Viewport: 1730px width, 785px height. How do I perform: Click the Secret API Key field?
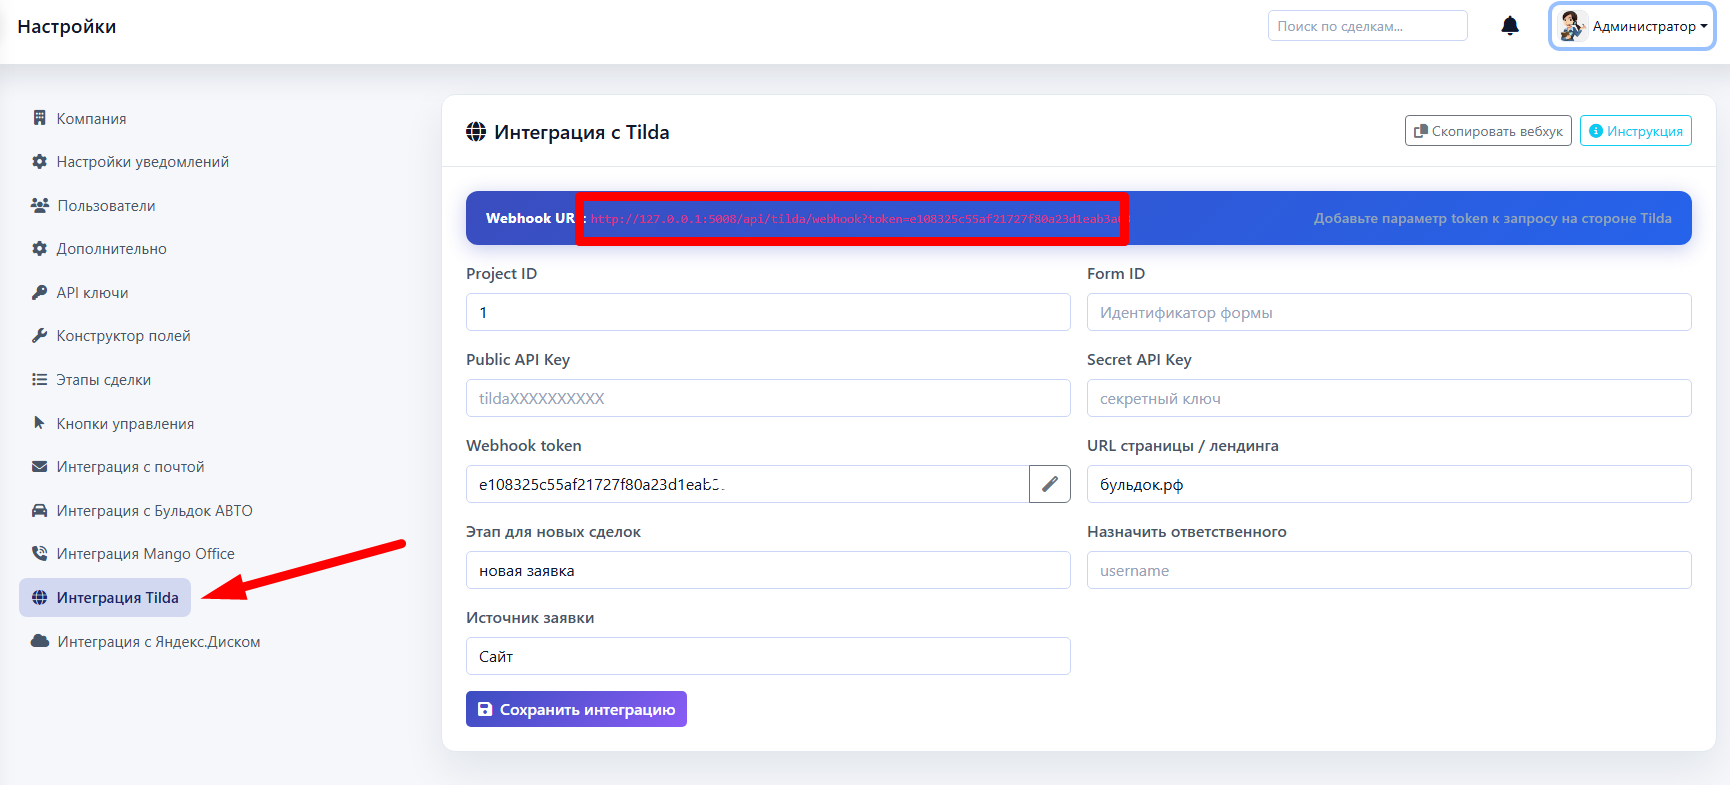(x=1388, y=398)
